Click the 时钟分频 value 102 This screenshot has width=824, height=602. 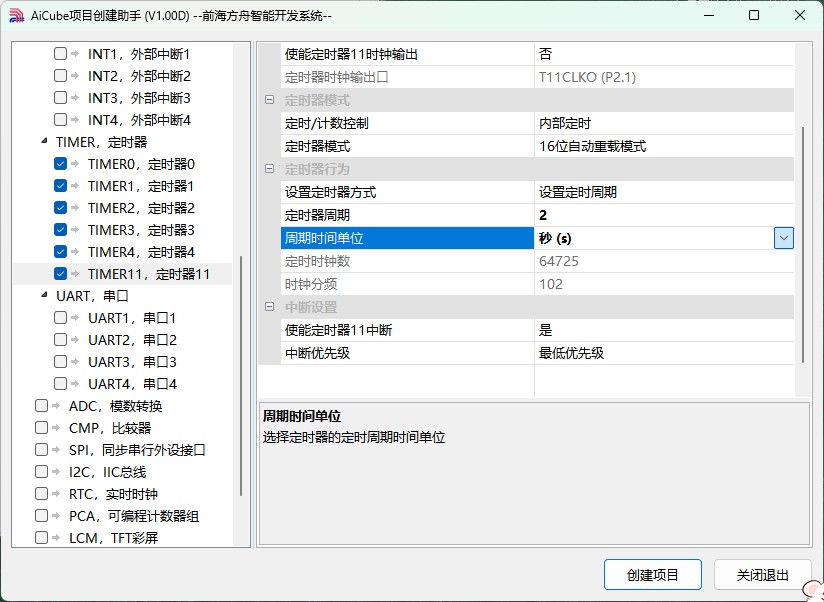point(664,284)
